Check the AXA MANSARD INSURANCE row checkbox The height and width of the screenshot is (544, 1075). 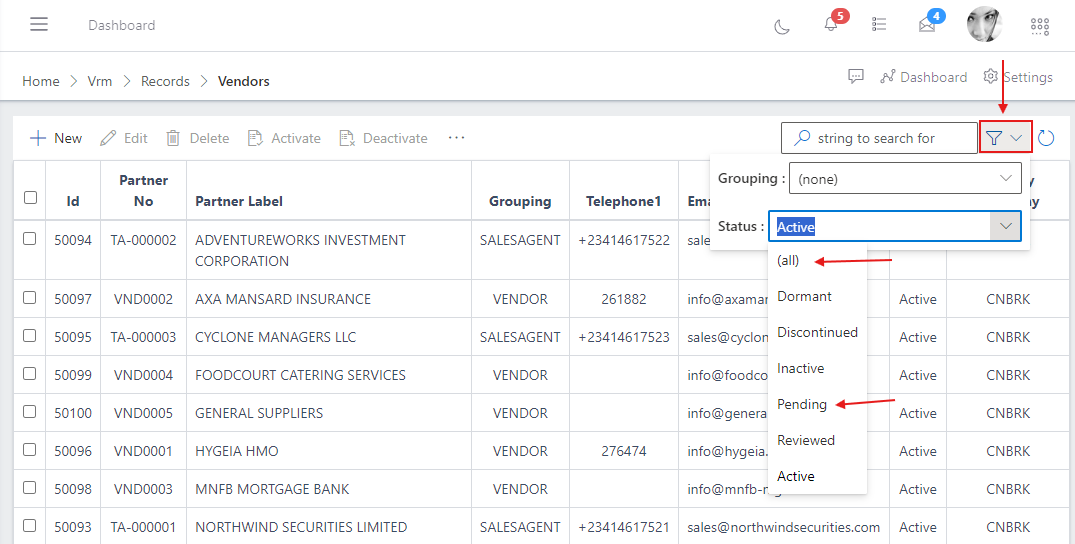[29, 298]
